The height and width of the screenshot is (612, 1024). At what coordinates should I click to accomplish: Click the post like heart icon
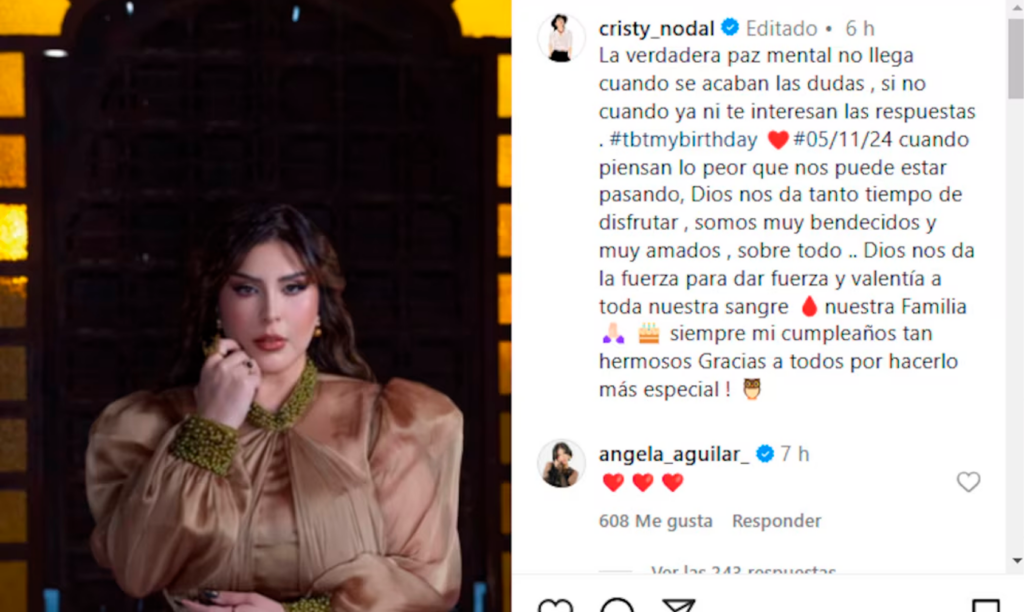click(555, 605)
